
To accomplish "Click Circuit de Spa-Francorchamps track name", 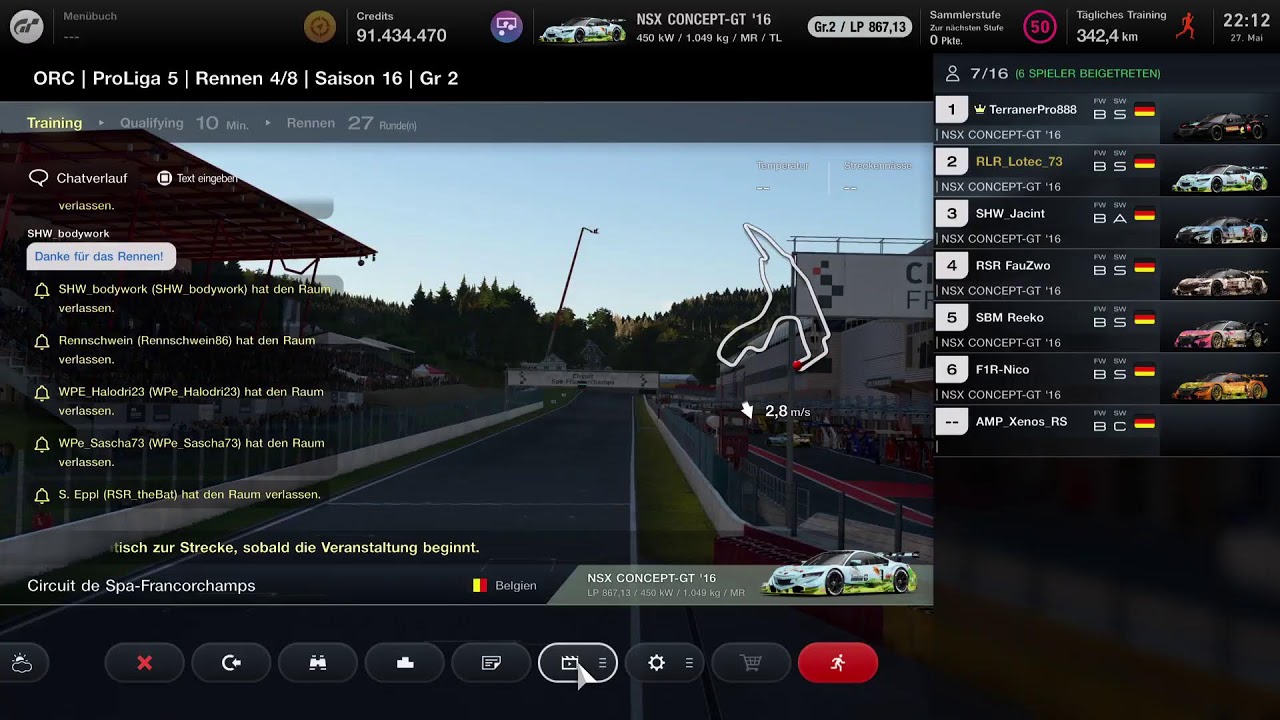I will click(141, 586).
